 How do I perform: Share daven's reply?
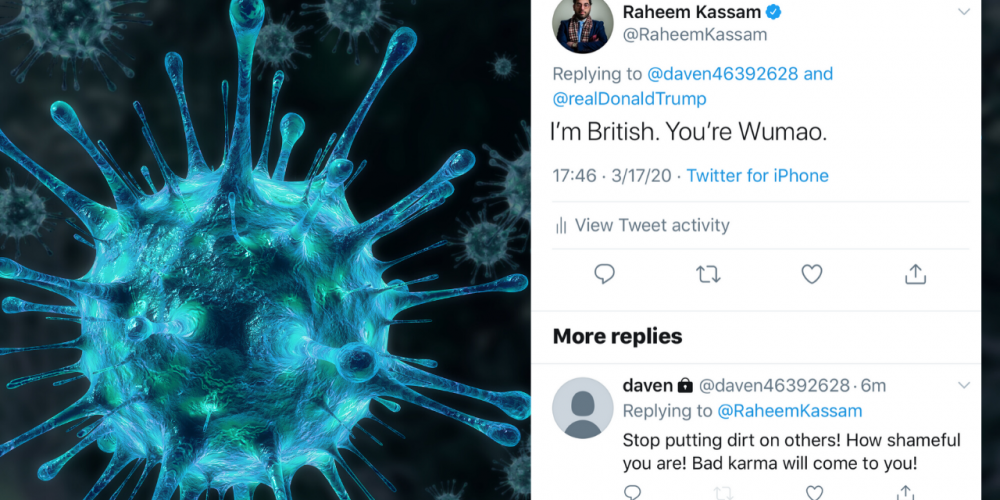(x=906, y=492)
